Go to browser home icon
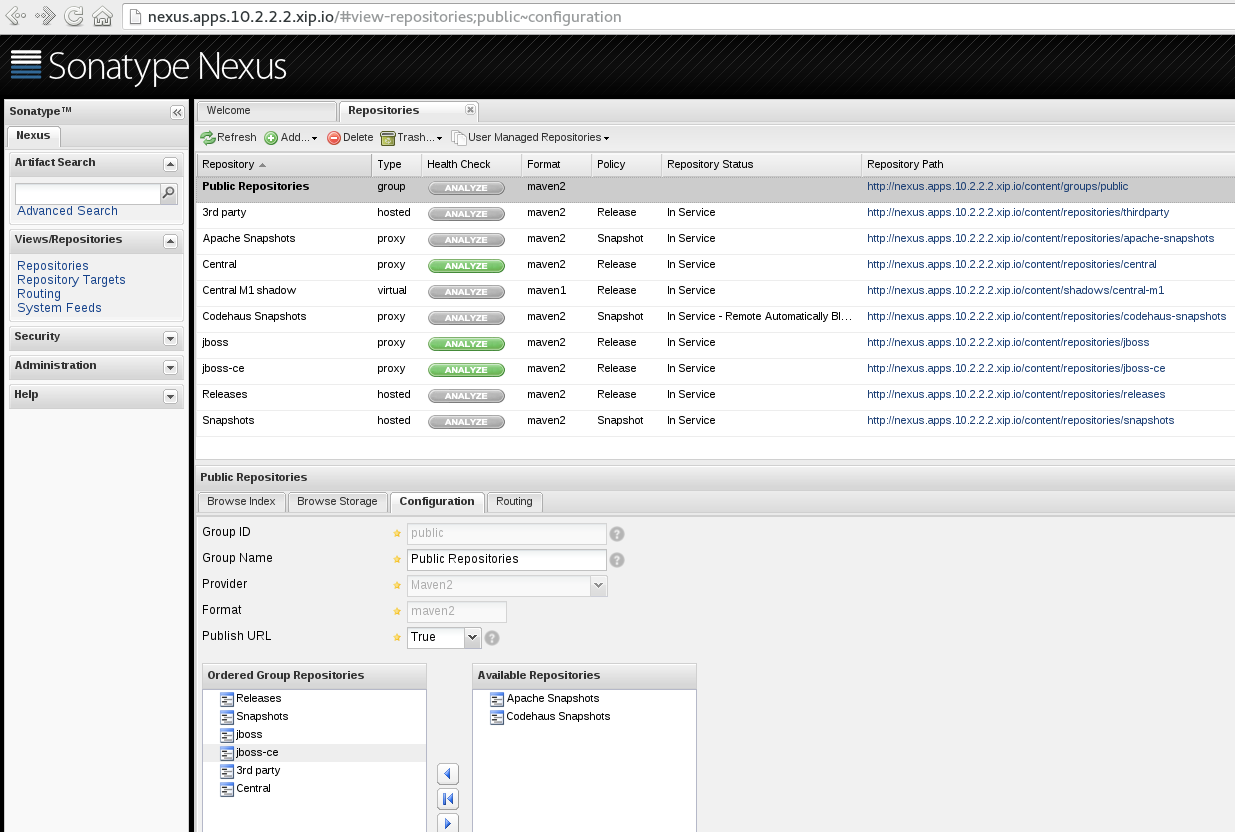The width and height of the screenshot is (1235, 832). tap(102, 16)
